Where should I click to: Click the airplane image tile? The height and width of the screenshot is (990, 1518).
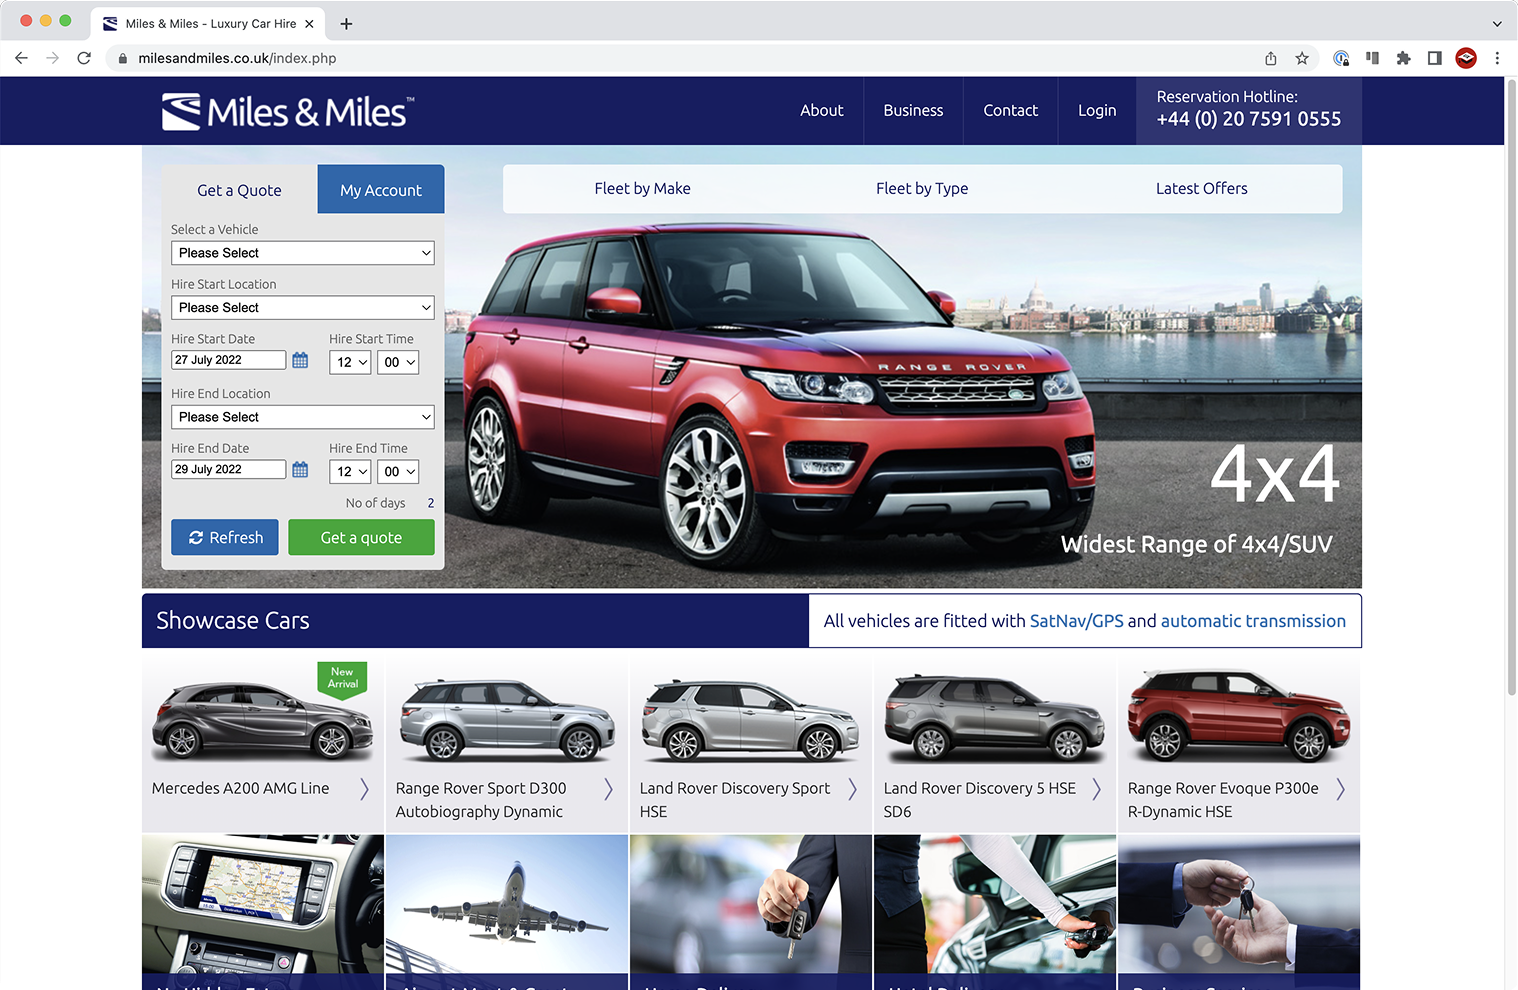pyautogui.click(x=507, y=905)
